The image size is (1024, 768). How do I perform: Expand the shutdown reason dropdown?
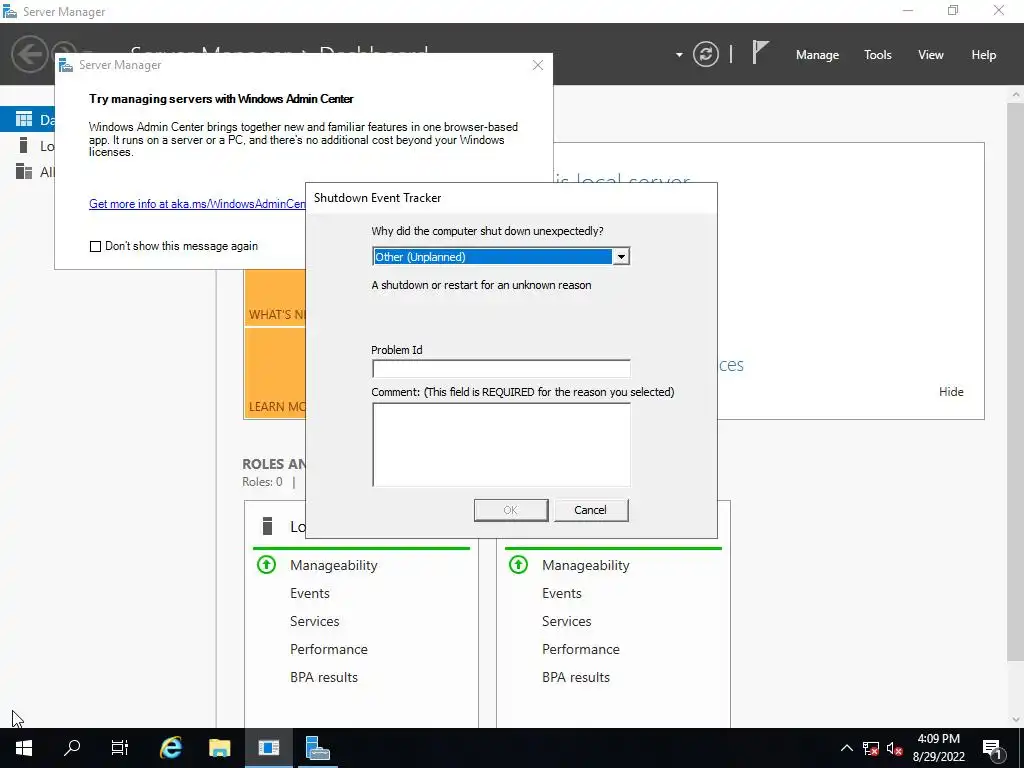620,257
